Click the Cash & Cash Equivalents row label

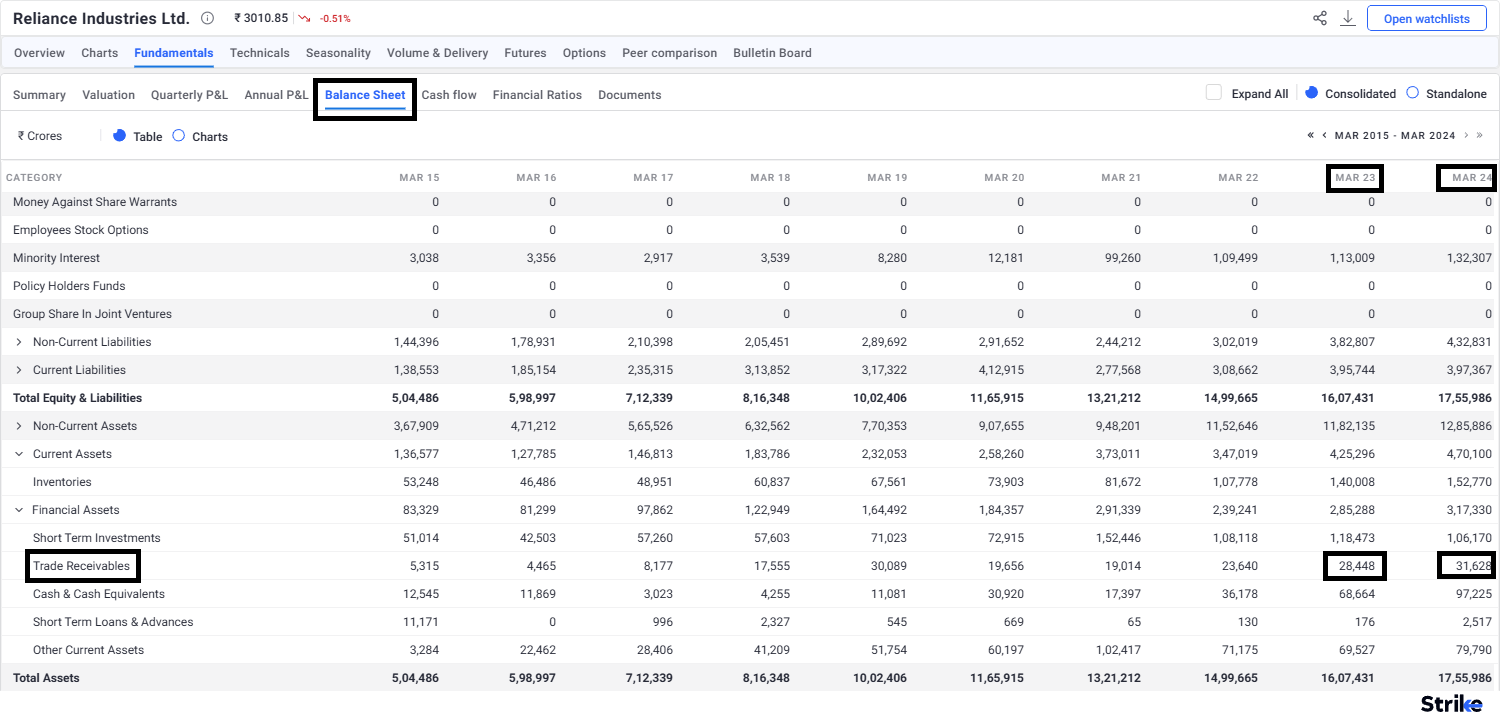pos(99,594)
